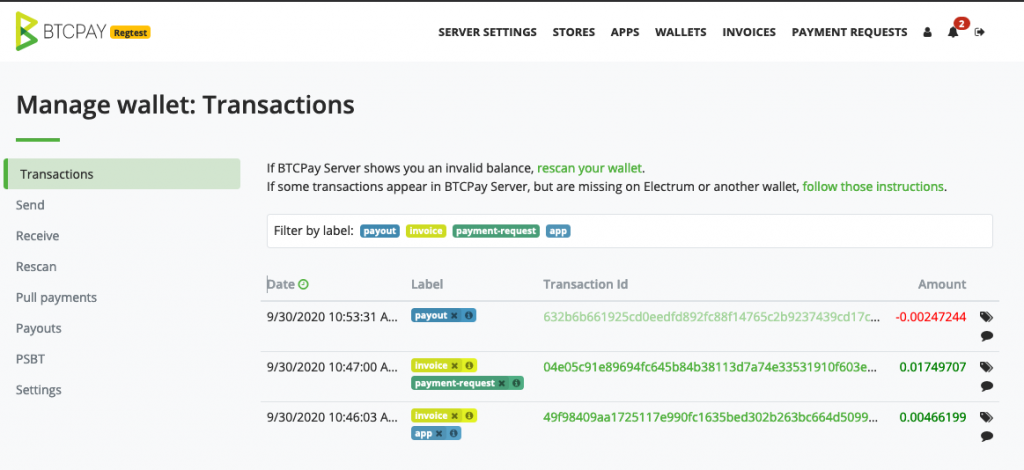Image resolution: width=1024 pixels, height=470 pixels.
Task: Follow the rescan your wallet link
Action: point(589,168)
